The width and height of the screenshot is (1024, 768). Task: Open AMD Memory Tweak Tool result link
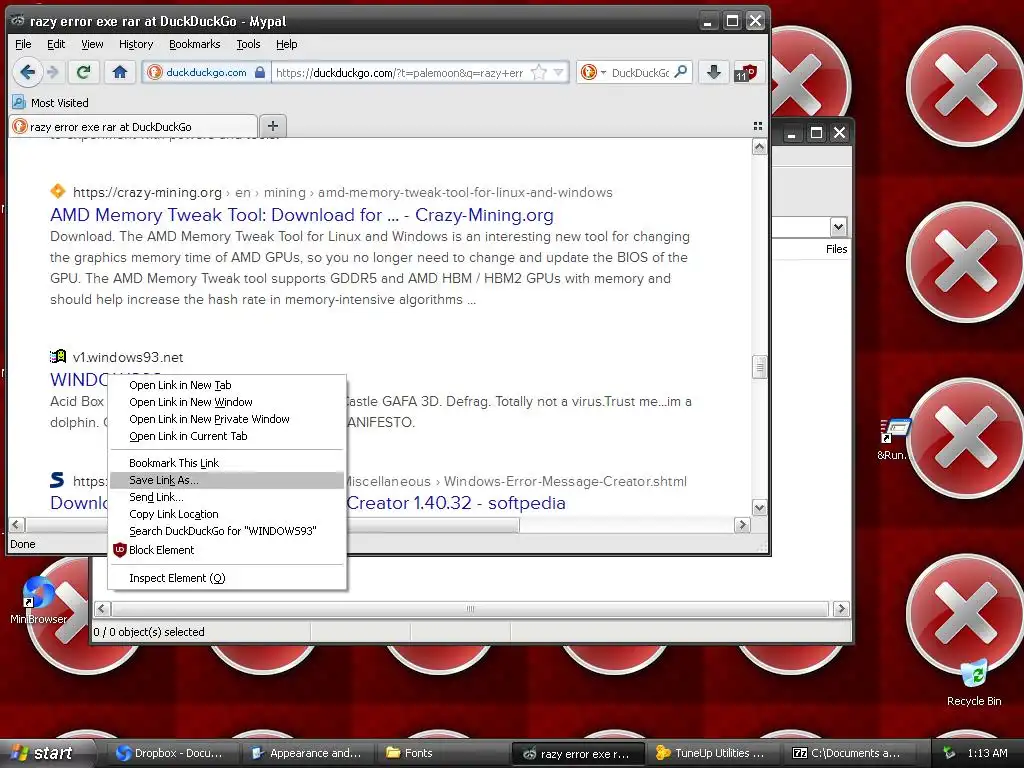302,215
